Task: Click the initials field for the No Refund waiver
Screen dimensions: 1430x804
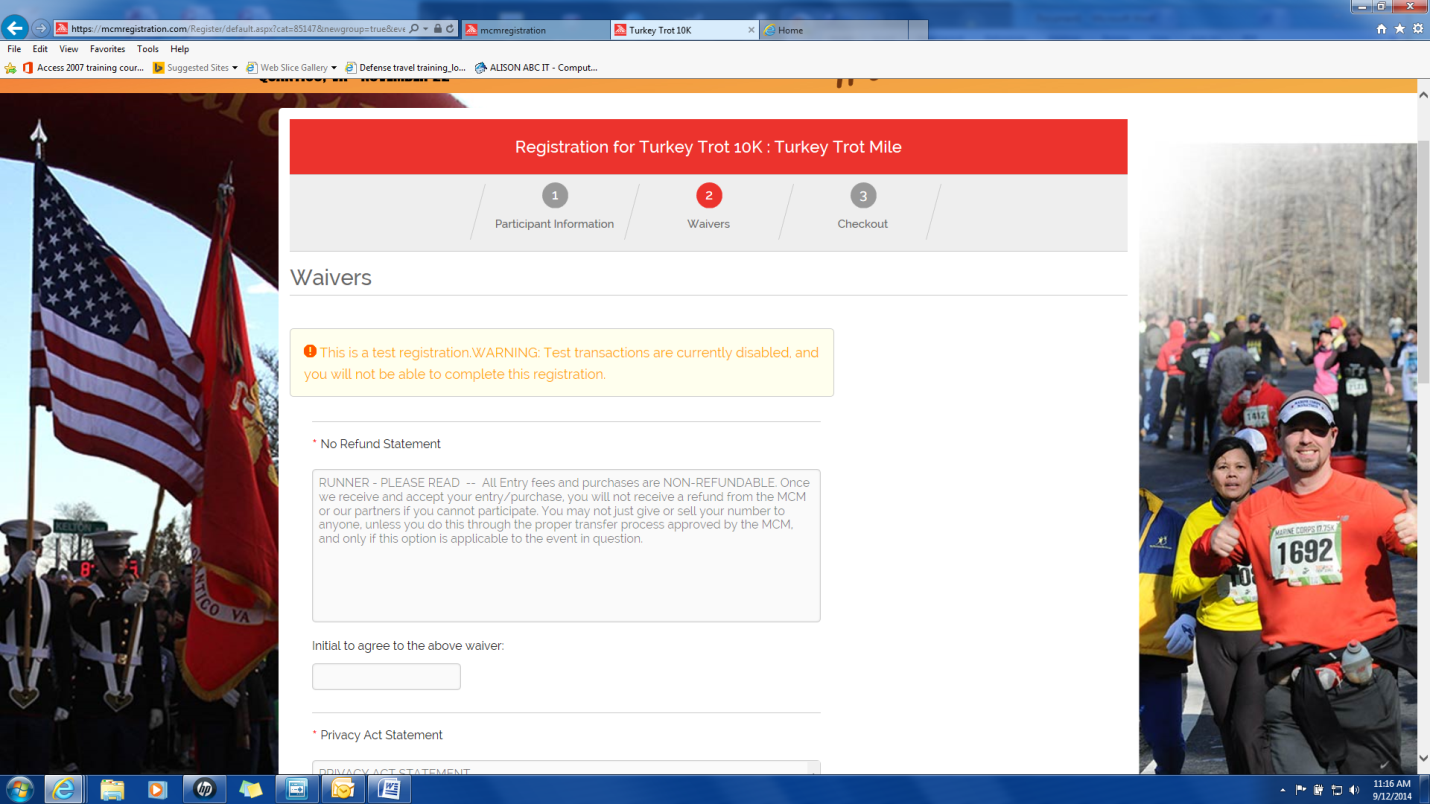Action: click(386, 677)
